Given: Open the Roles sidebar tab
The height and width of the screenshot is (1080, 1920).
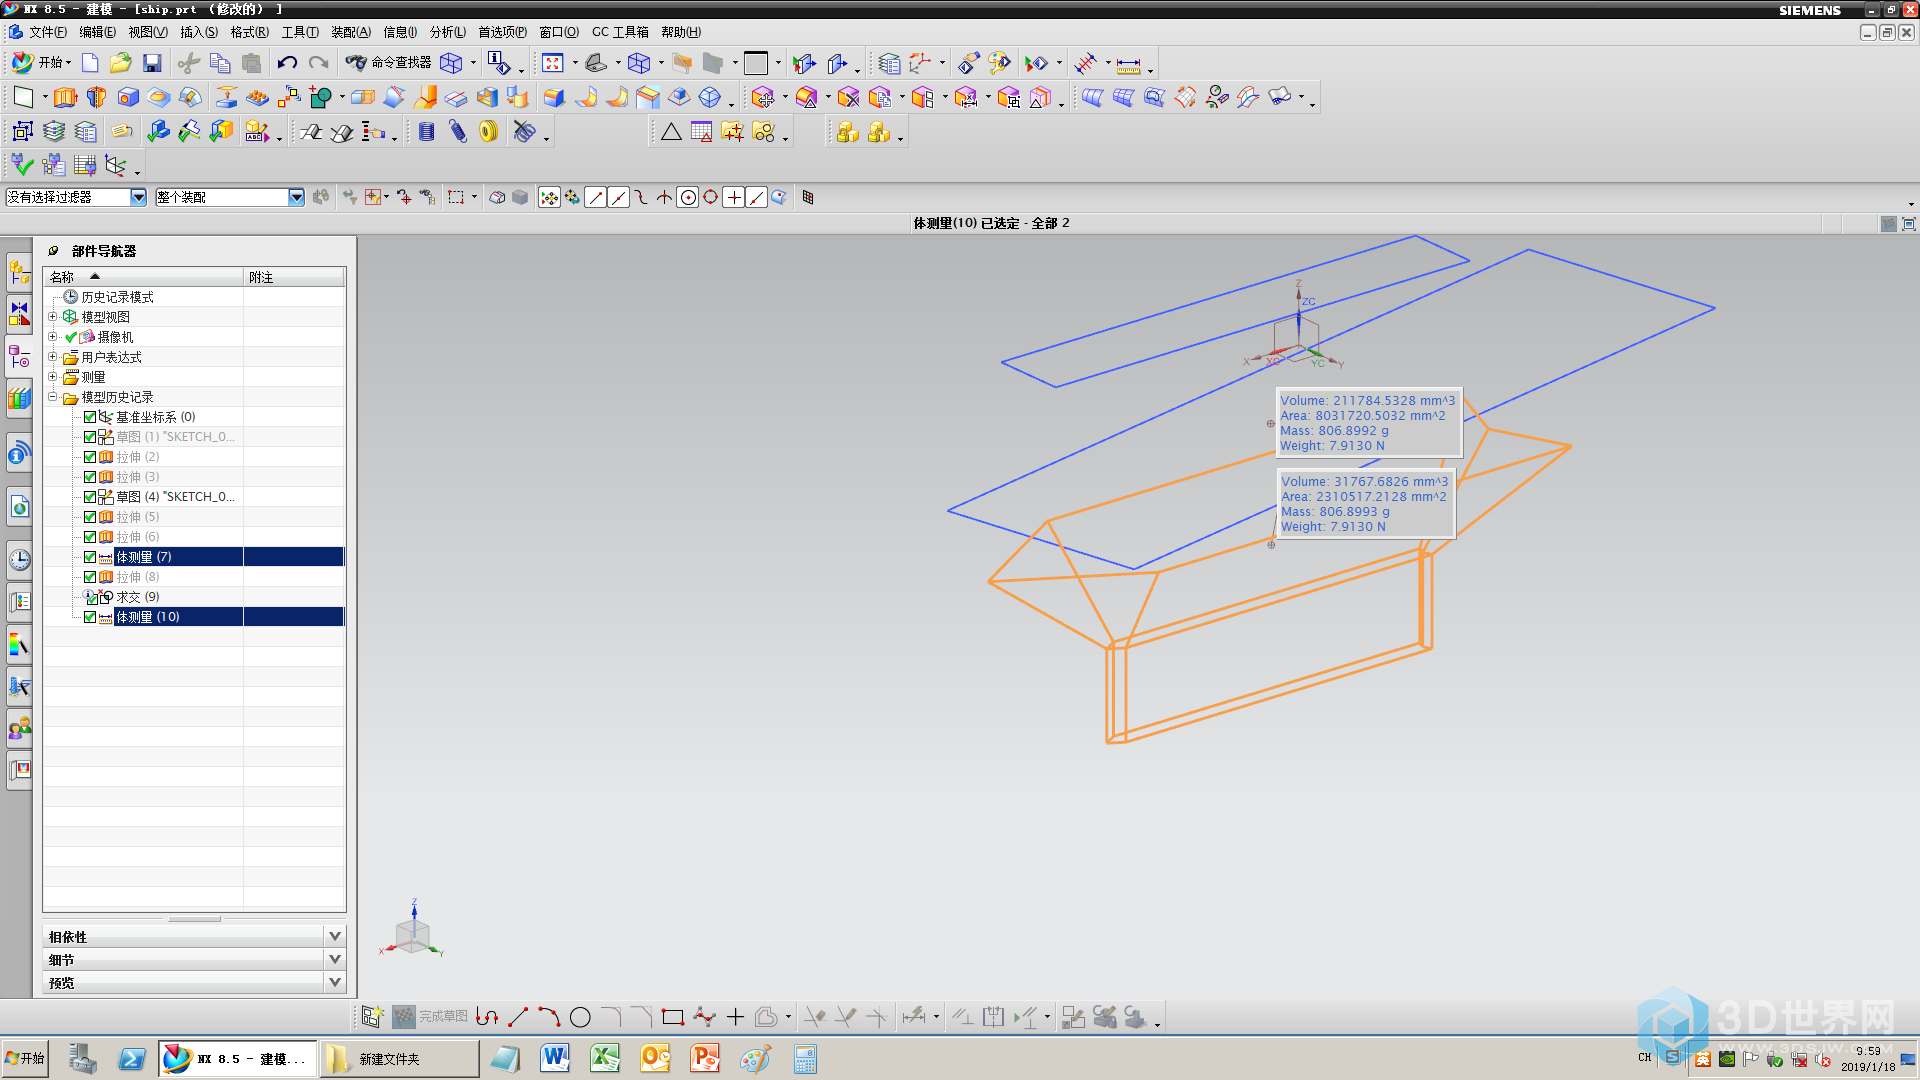Looking at the screenshot, I should click(x=19, y=729).
